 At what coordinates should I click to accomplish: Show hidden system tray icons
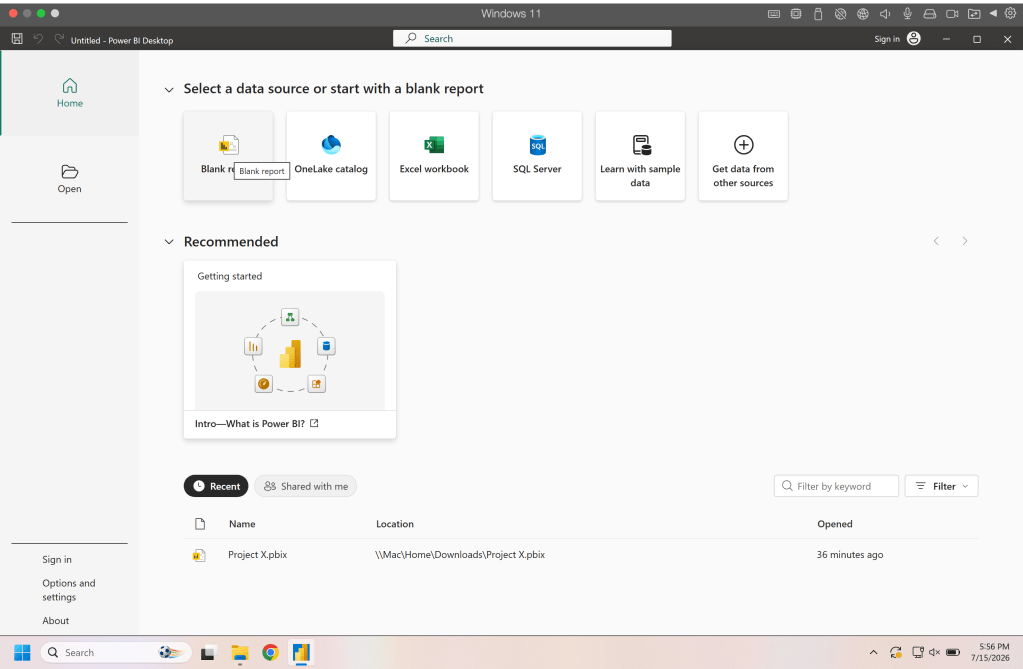873,653
